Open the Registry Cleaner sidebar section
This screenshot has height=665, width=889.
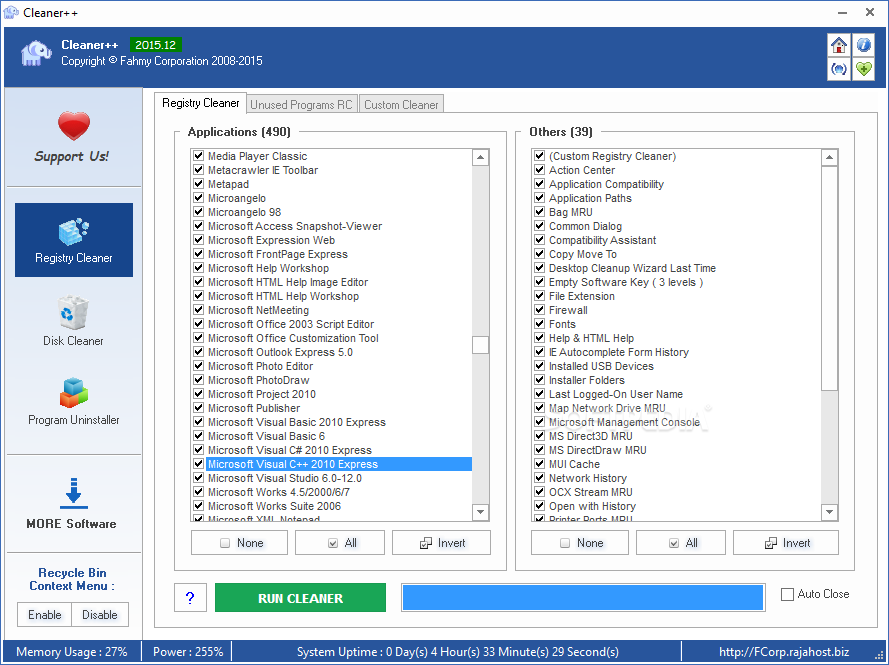pos(74,240)
